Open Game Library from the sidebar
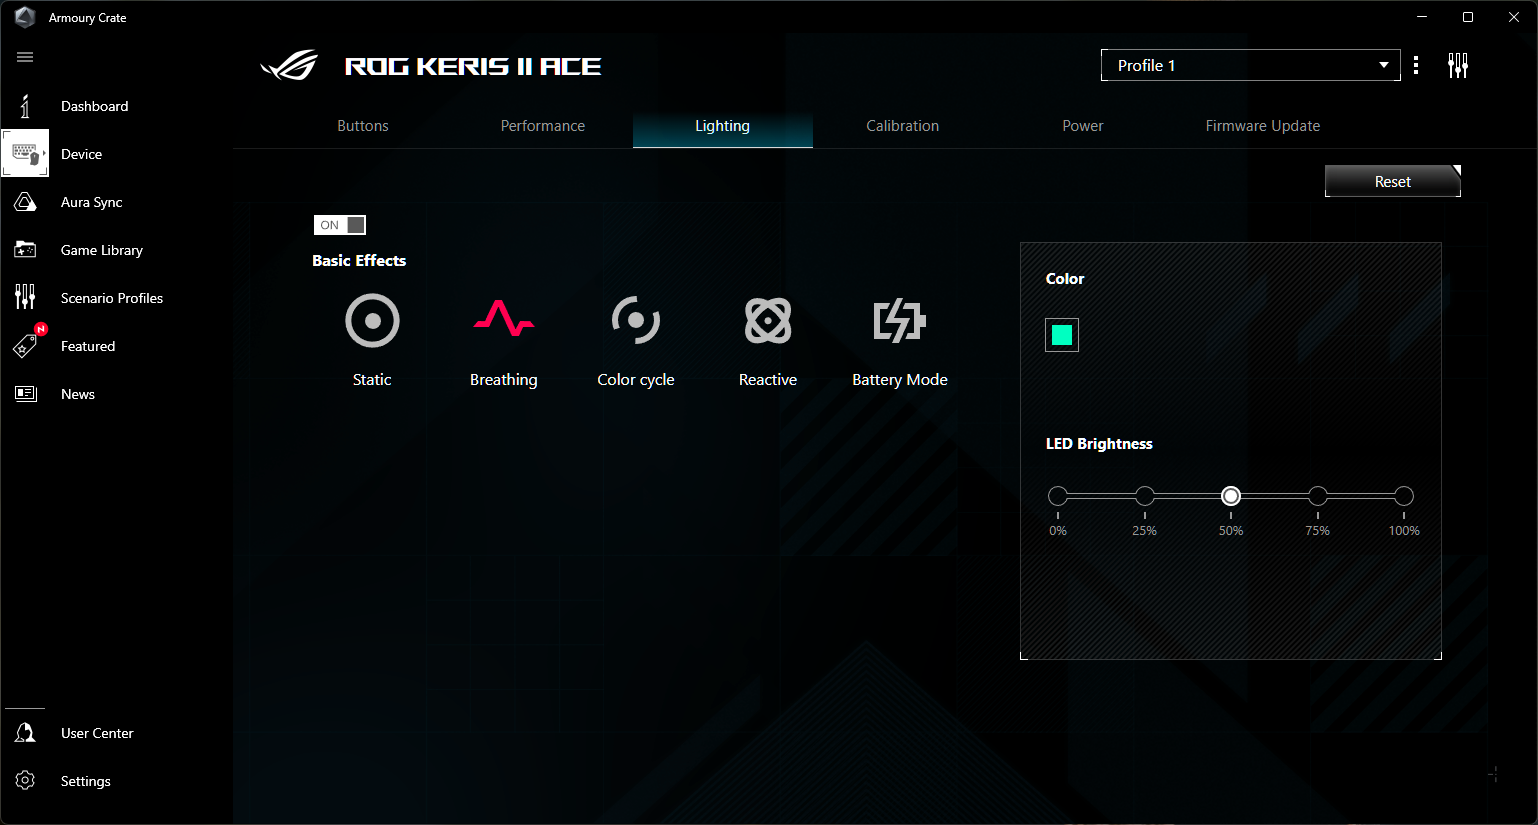The height and width of the screenshot is (825, 1538). [x=101, y=250]
